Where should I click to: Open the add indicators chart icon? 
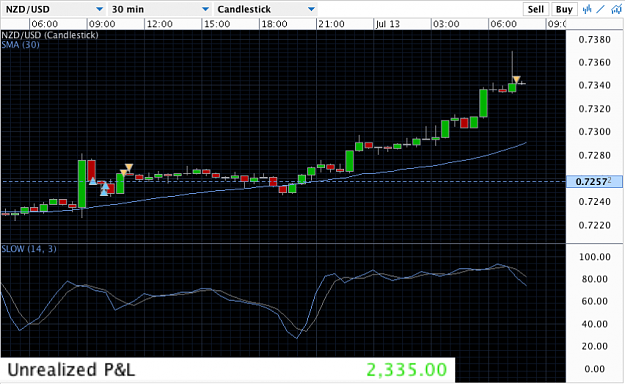tap(616, 9)
